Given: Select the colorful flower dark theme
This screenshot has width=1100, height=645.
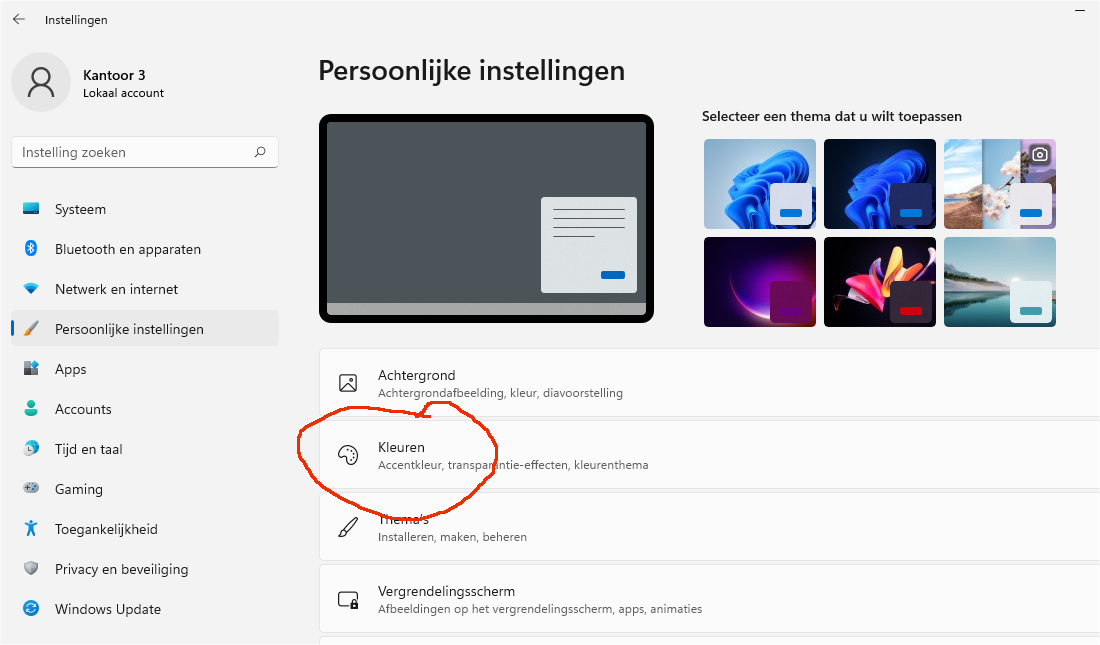Looking at the screenshot, I should (x=880, y=282).
